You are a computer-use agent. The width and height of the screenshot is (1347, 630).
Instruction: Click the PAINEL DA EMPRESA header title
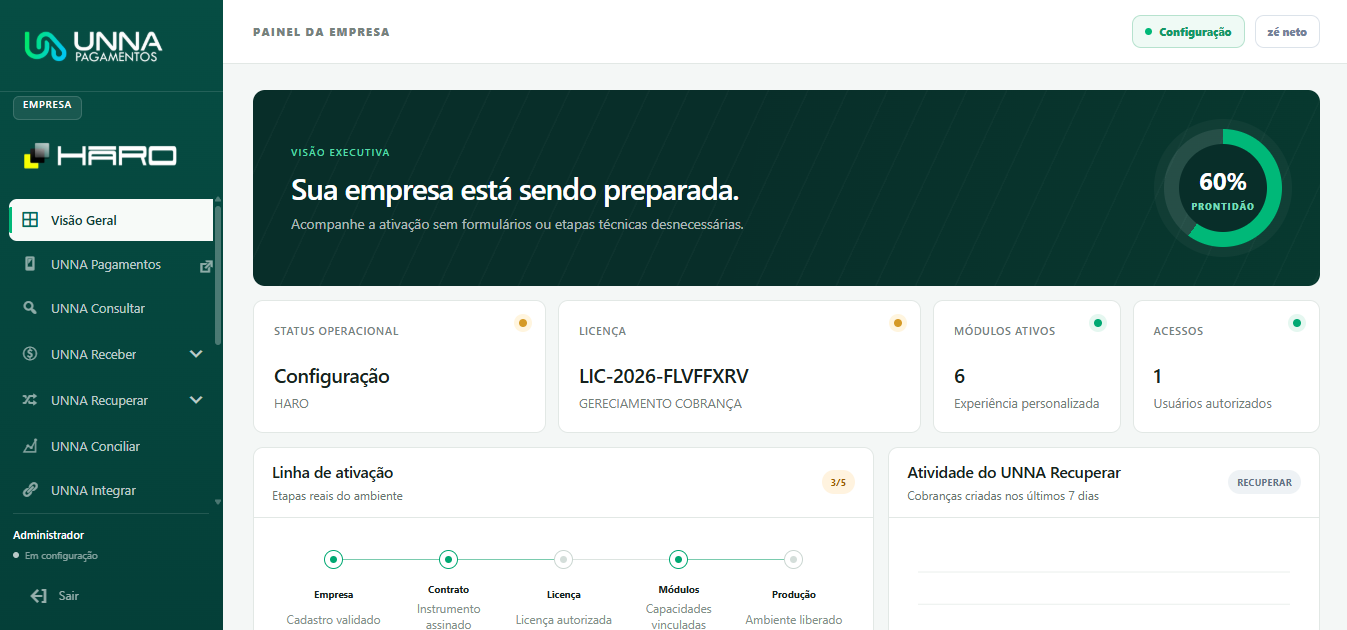[x=321, y=32]
